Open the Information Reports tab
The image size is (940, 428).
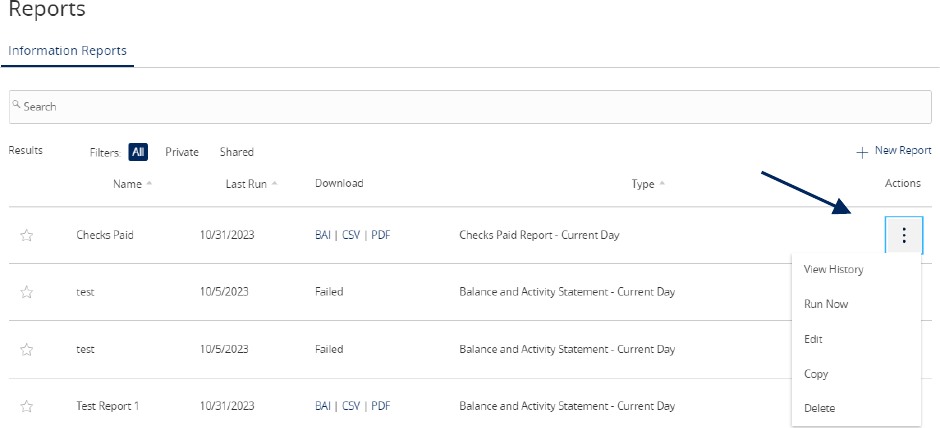click(x=67, y=50)
